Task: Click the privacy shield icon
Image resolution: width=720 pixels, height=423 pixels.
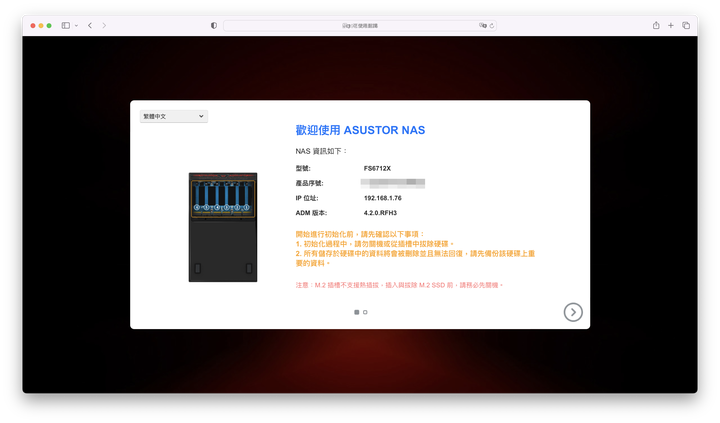Action: pyautogui.click(x=214, y=26)
